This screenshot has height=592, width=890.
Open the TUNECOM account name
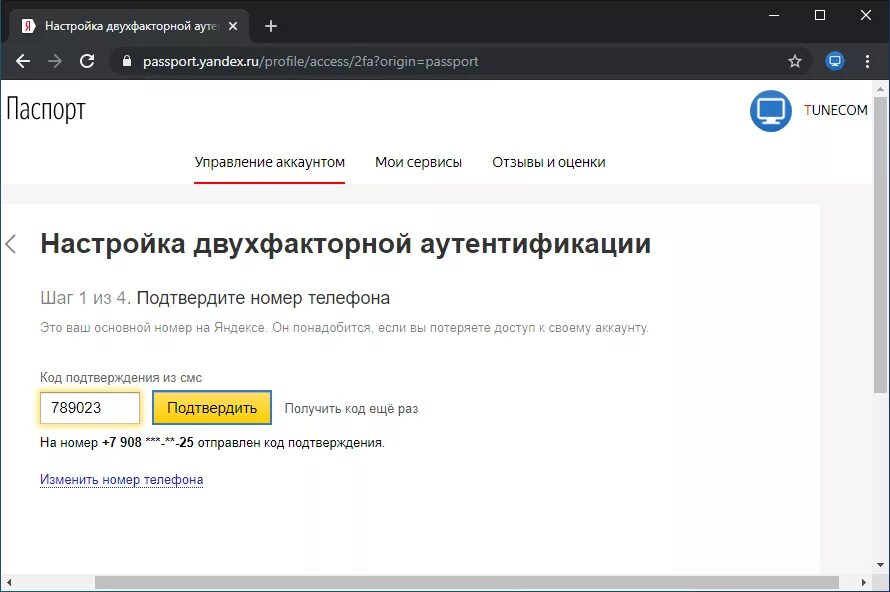click(x=835, y=110)
